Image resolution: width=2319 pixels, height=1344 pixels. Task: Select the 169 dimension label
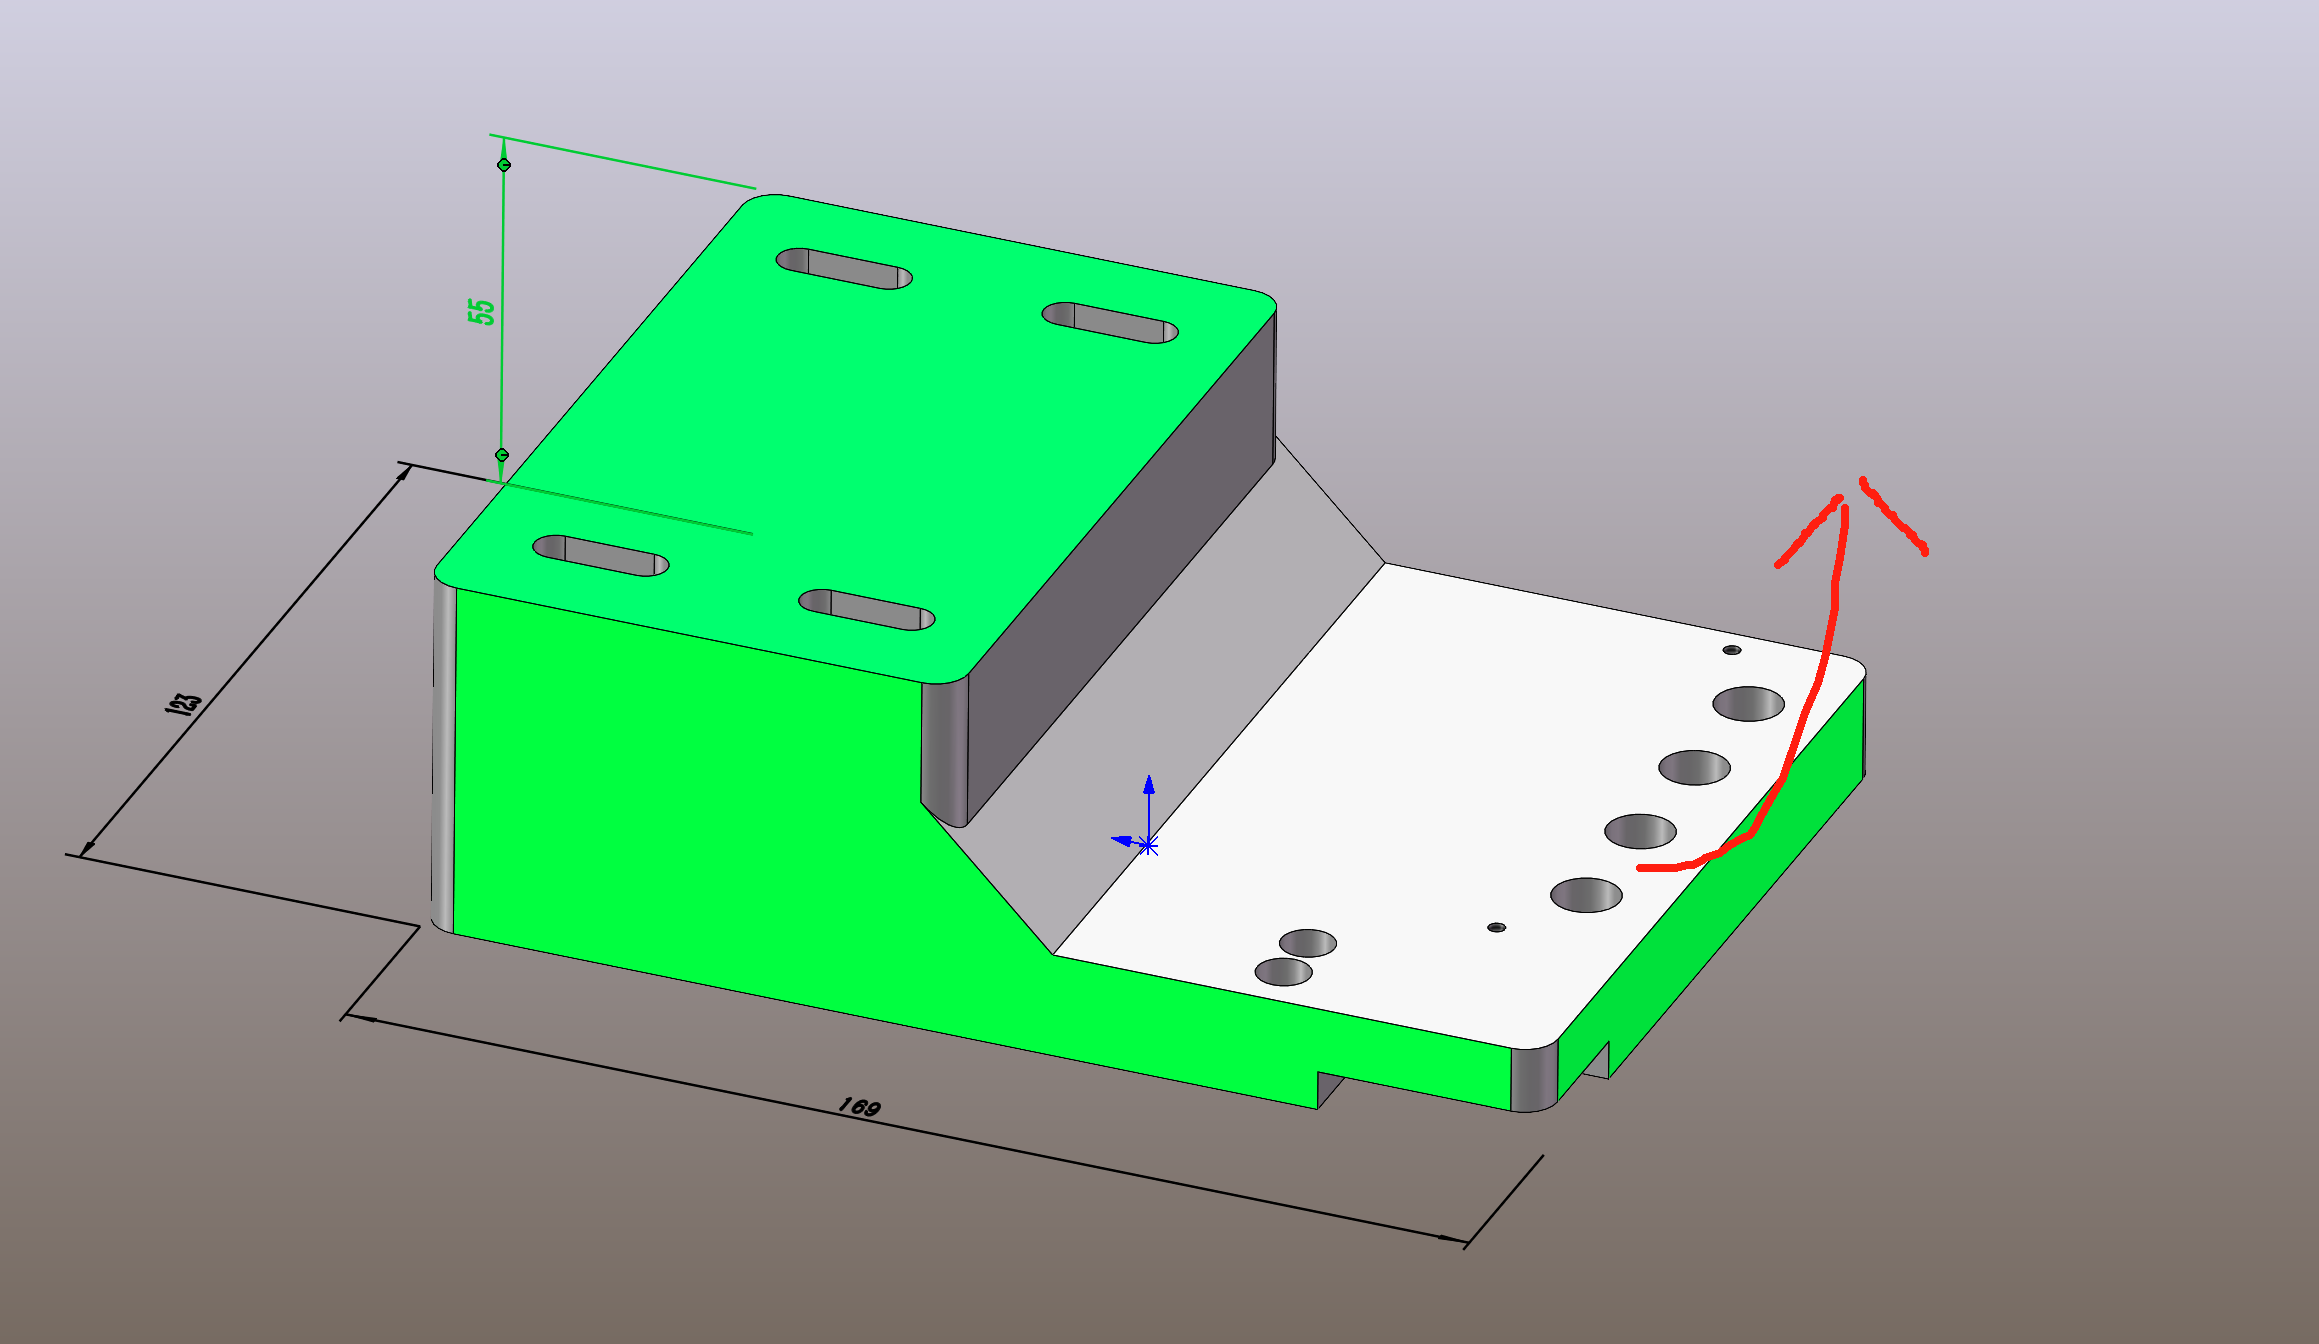(858, 1107)
